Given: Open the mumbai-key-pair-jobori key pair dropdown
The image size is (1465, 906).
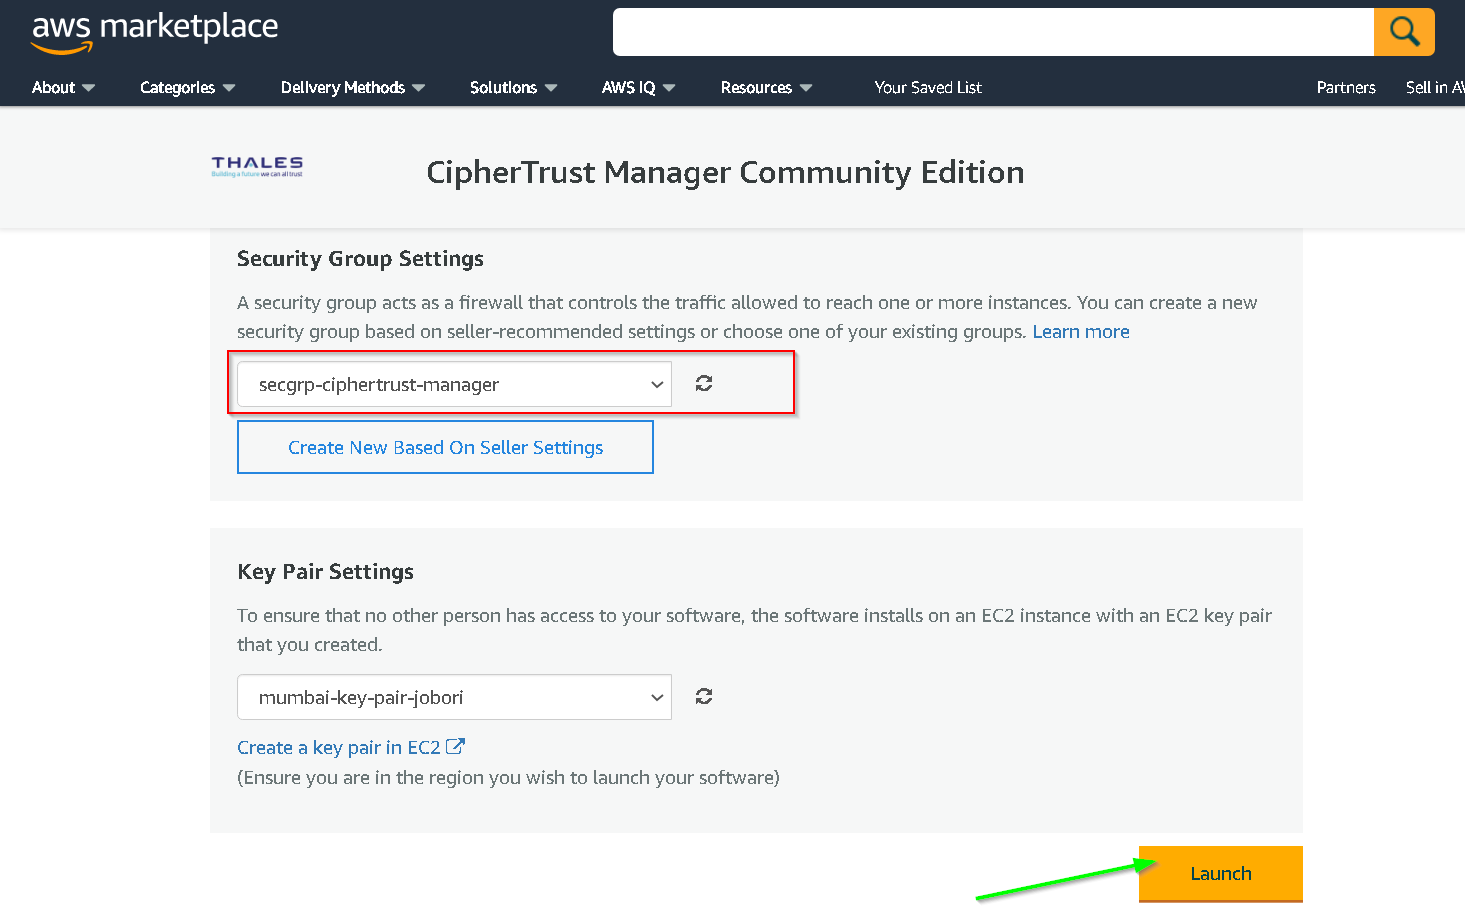Looking at the screenshot, I should pos(454,697).
